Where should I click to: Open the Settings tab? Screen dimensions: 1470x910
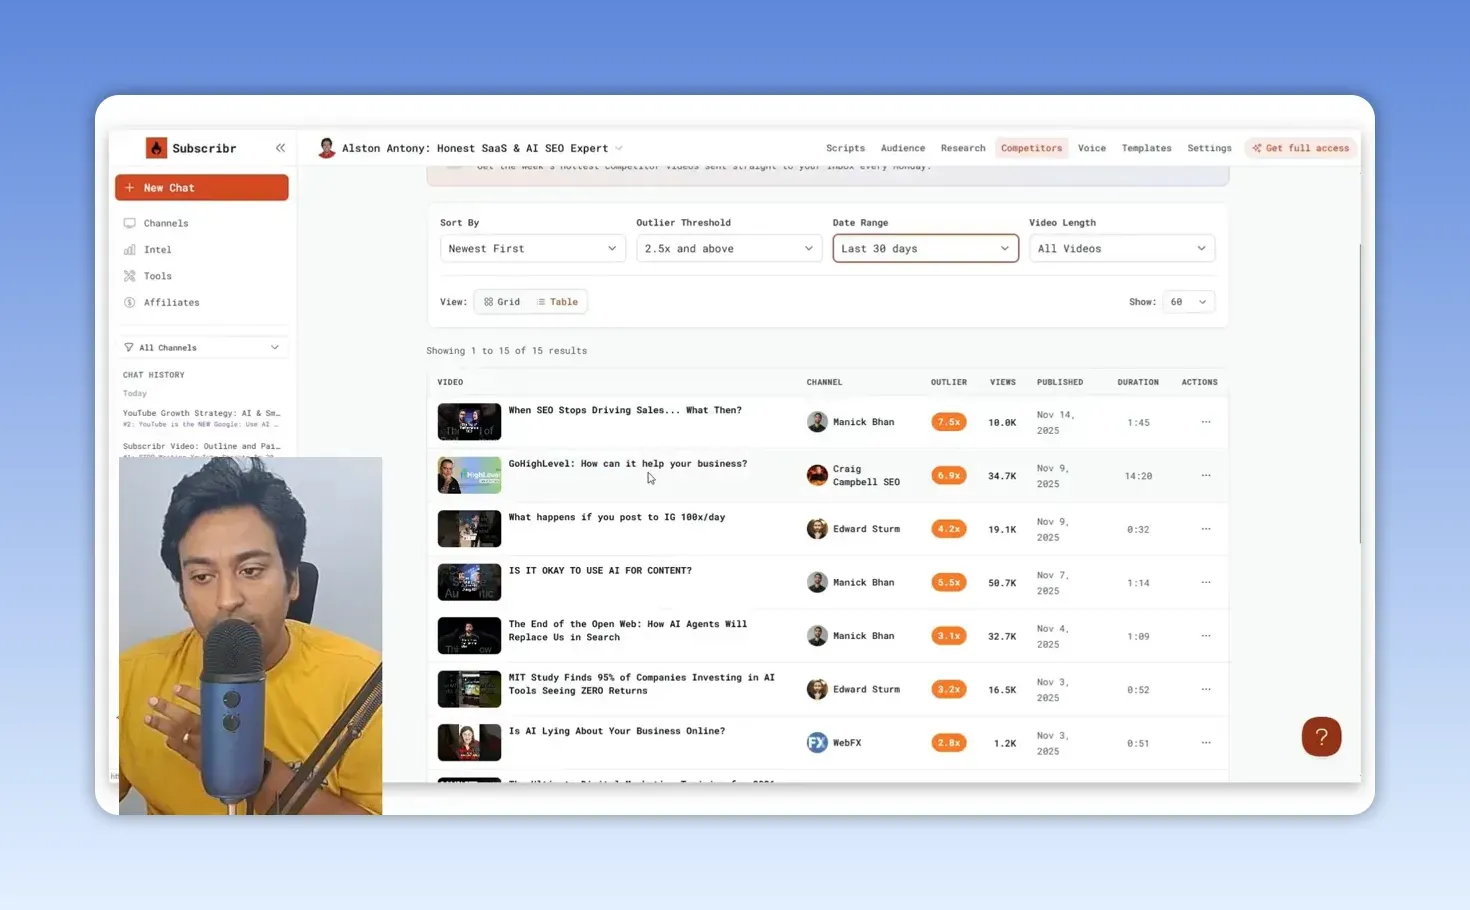coord(1209,148)
